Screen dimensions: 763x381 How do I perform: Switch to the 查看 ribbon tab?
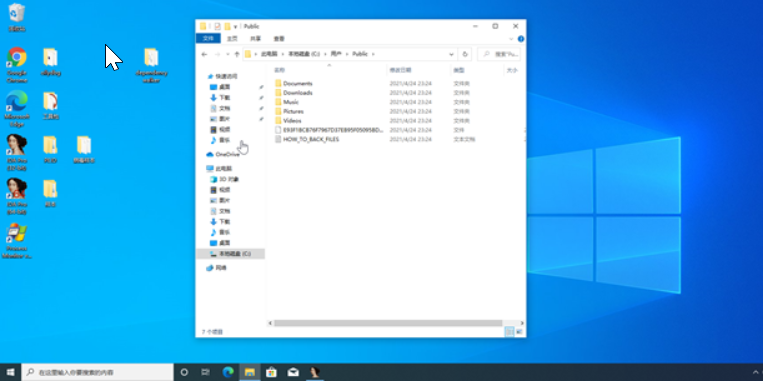(x=279, y=38)
